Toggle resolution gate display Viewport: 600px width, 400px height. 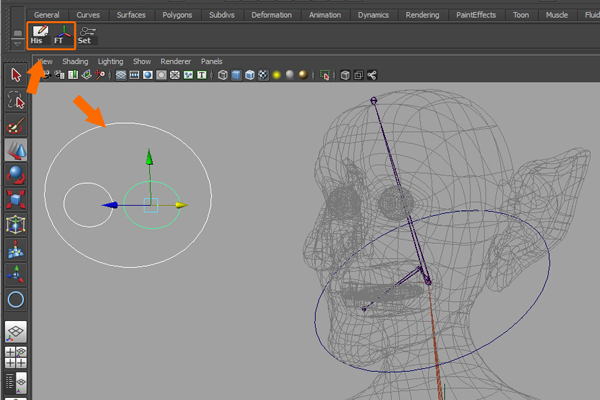(x=148, y=75)
